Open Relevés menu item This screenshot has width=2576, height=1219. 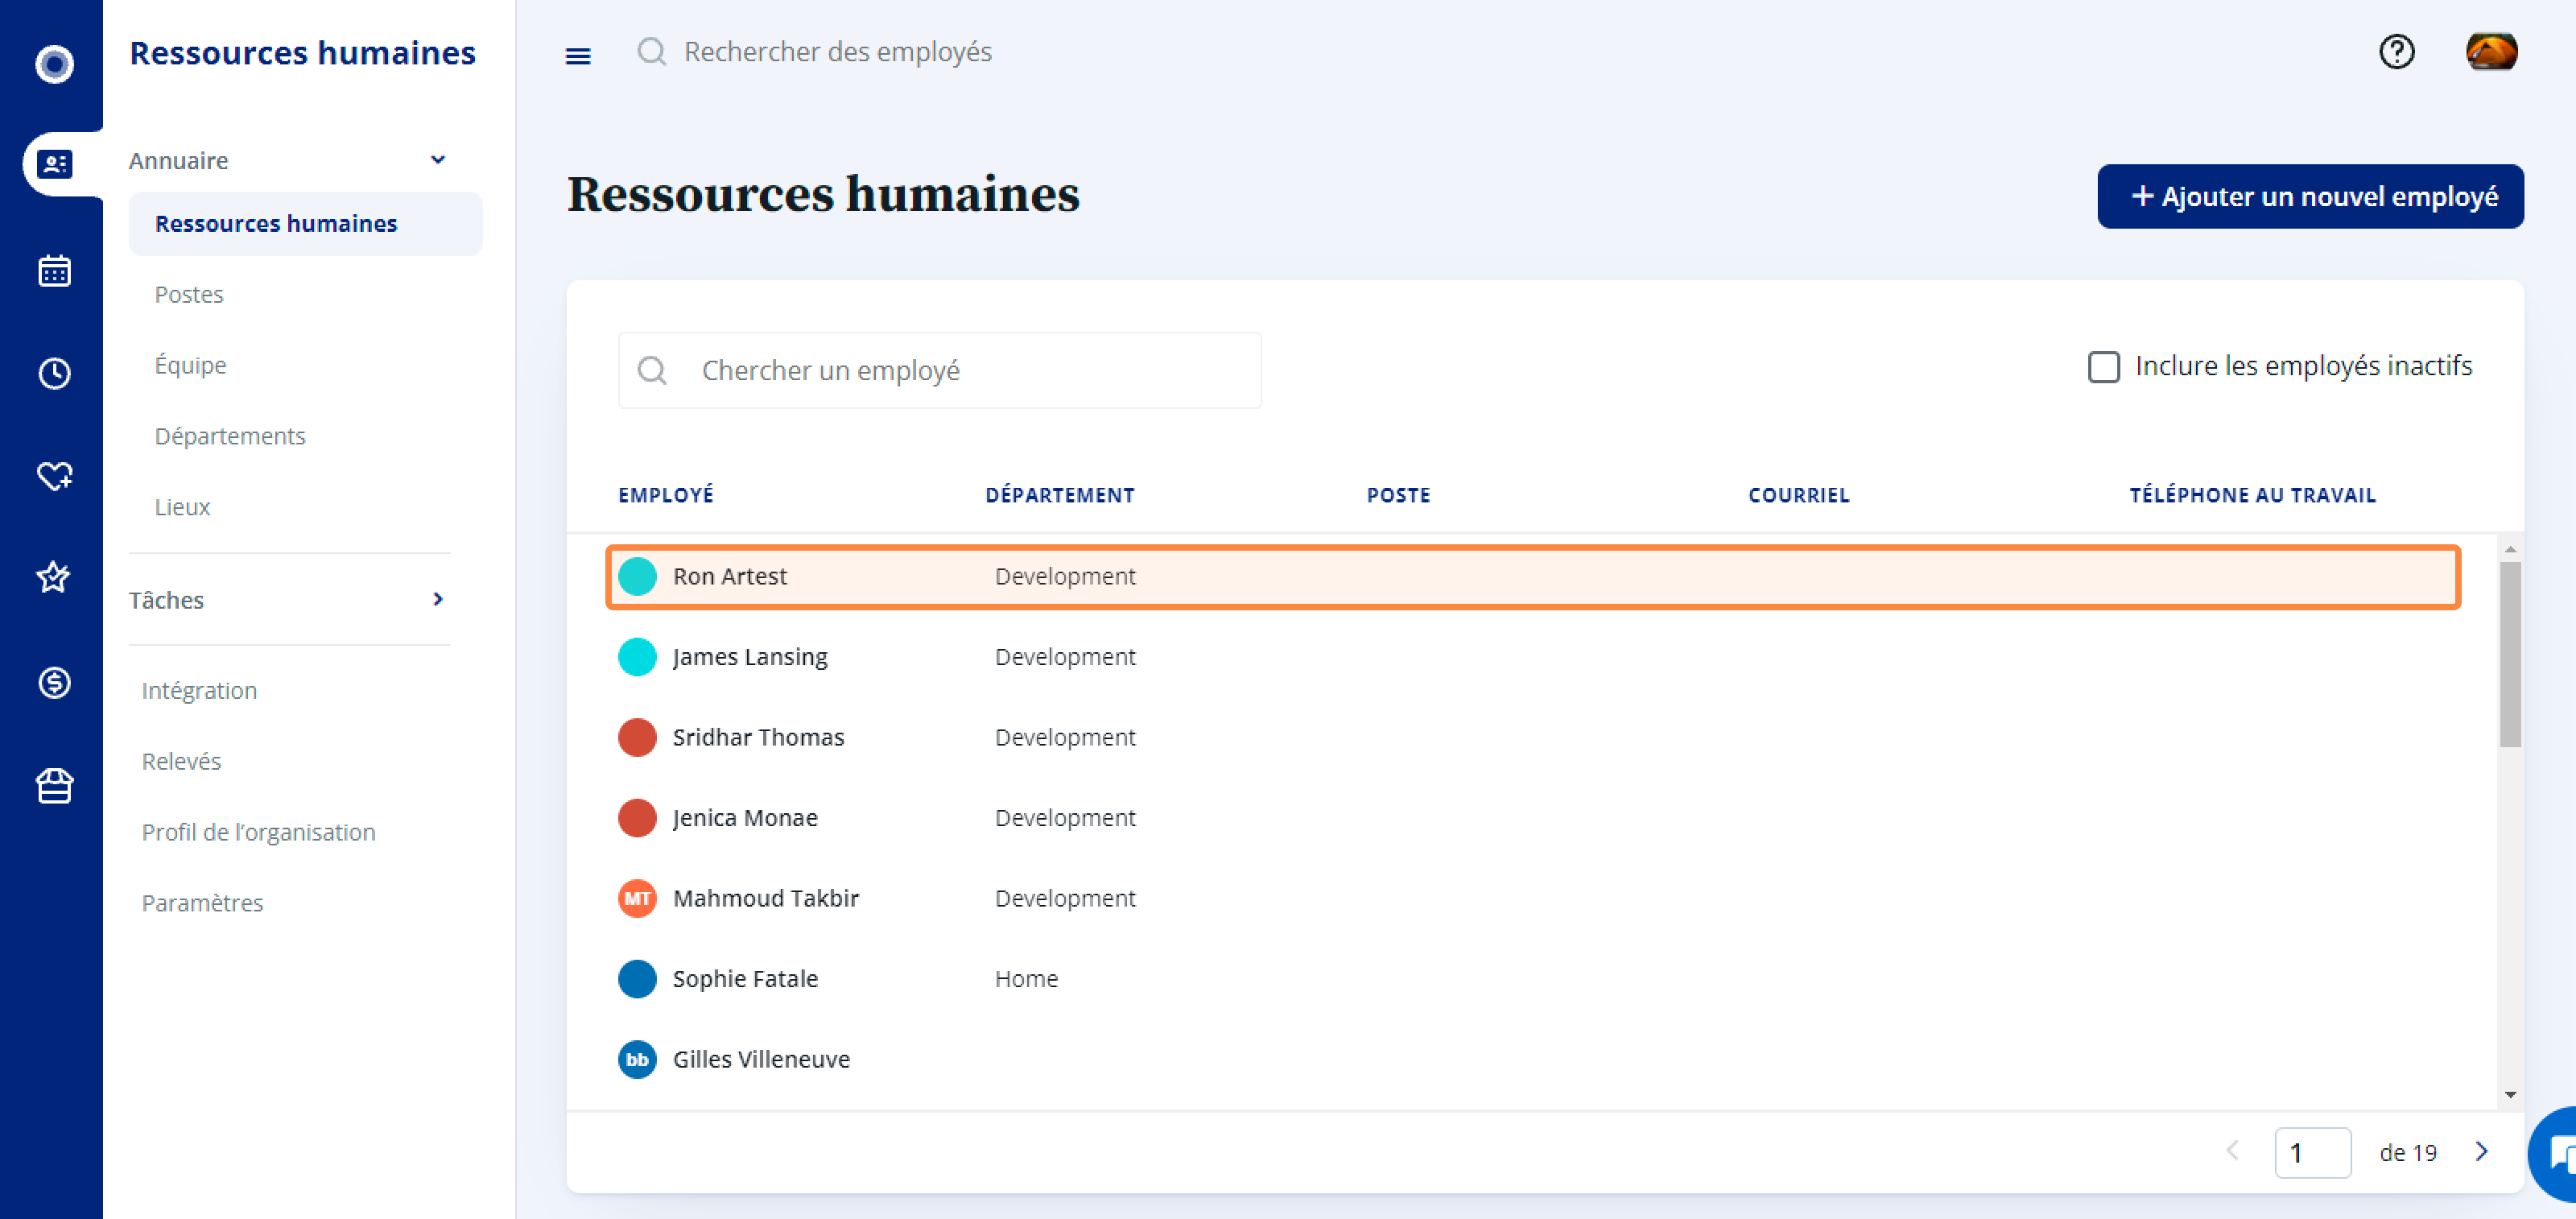pos(181,762)
